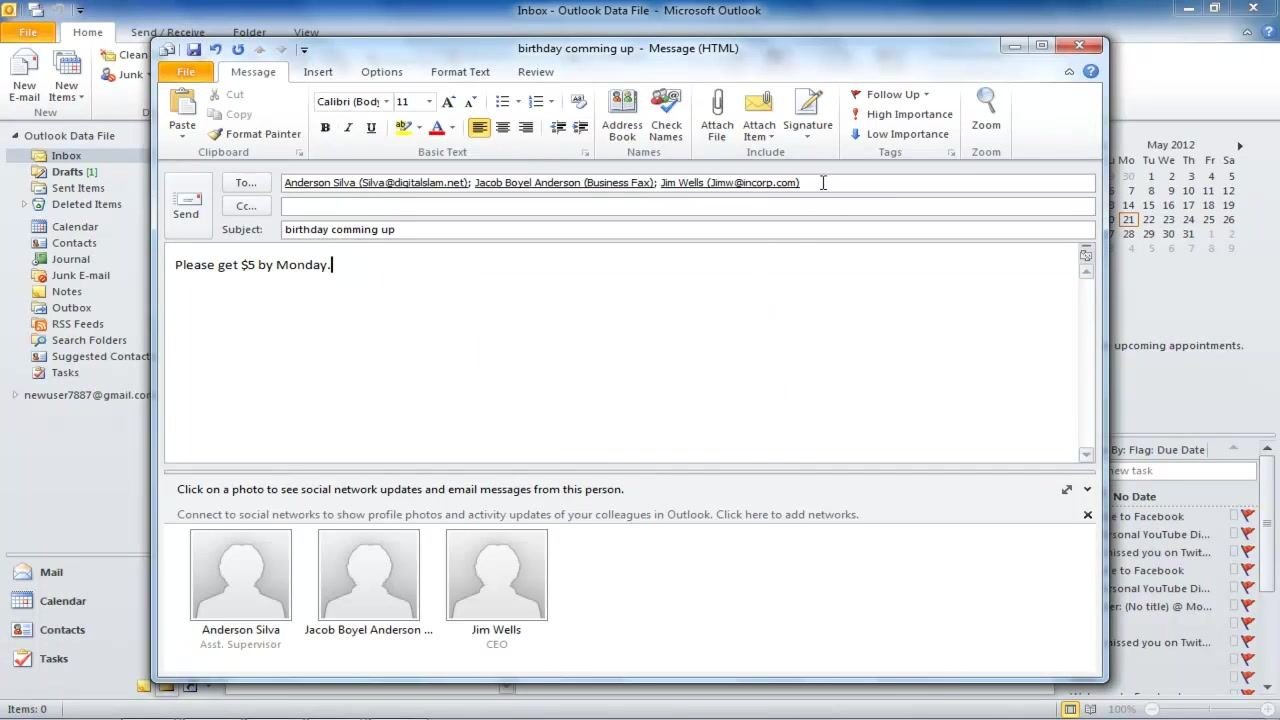
Task: Open the Tasks navigation button
Action: click(54, 659)
